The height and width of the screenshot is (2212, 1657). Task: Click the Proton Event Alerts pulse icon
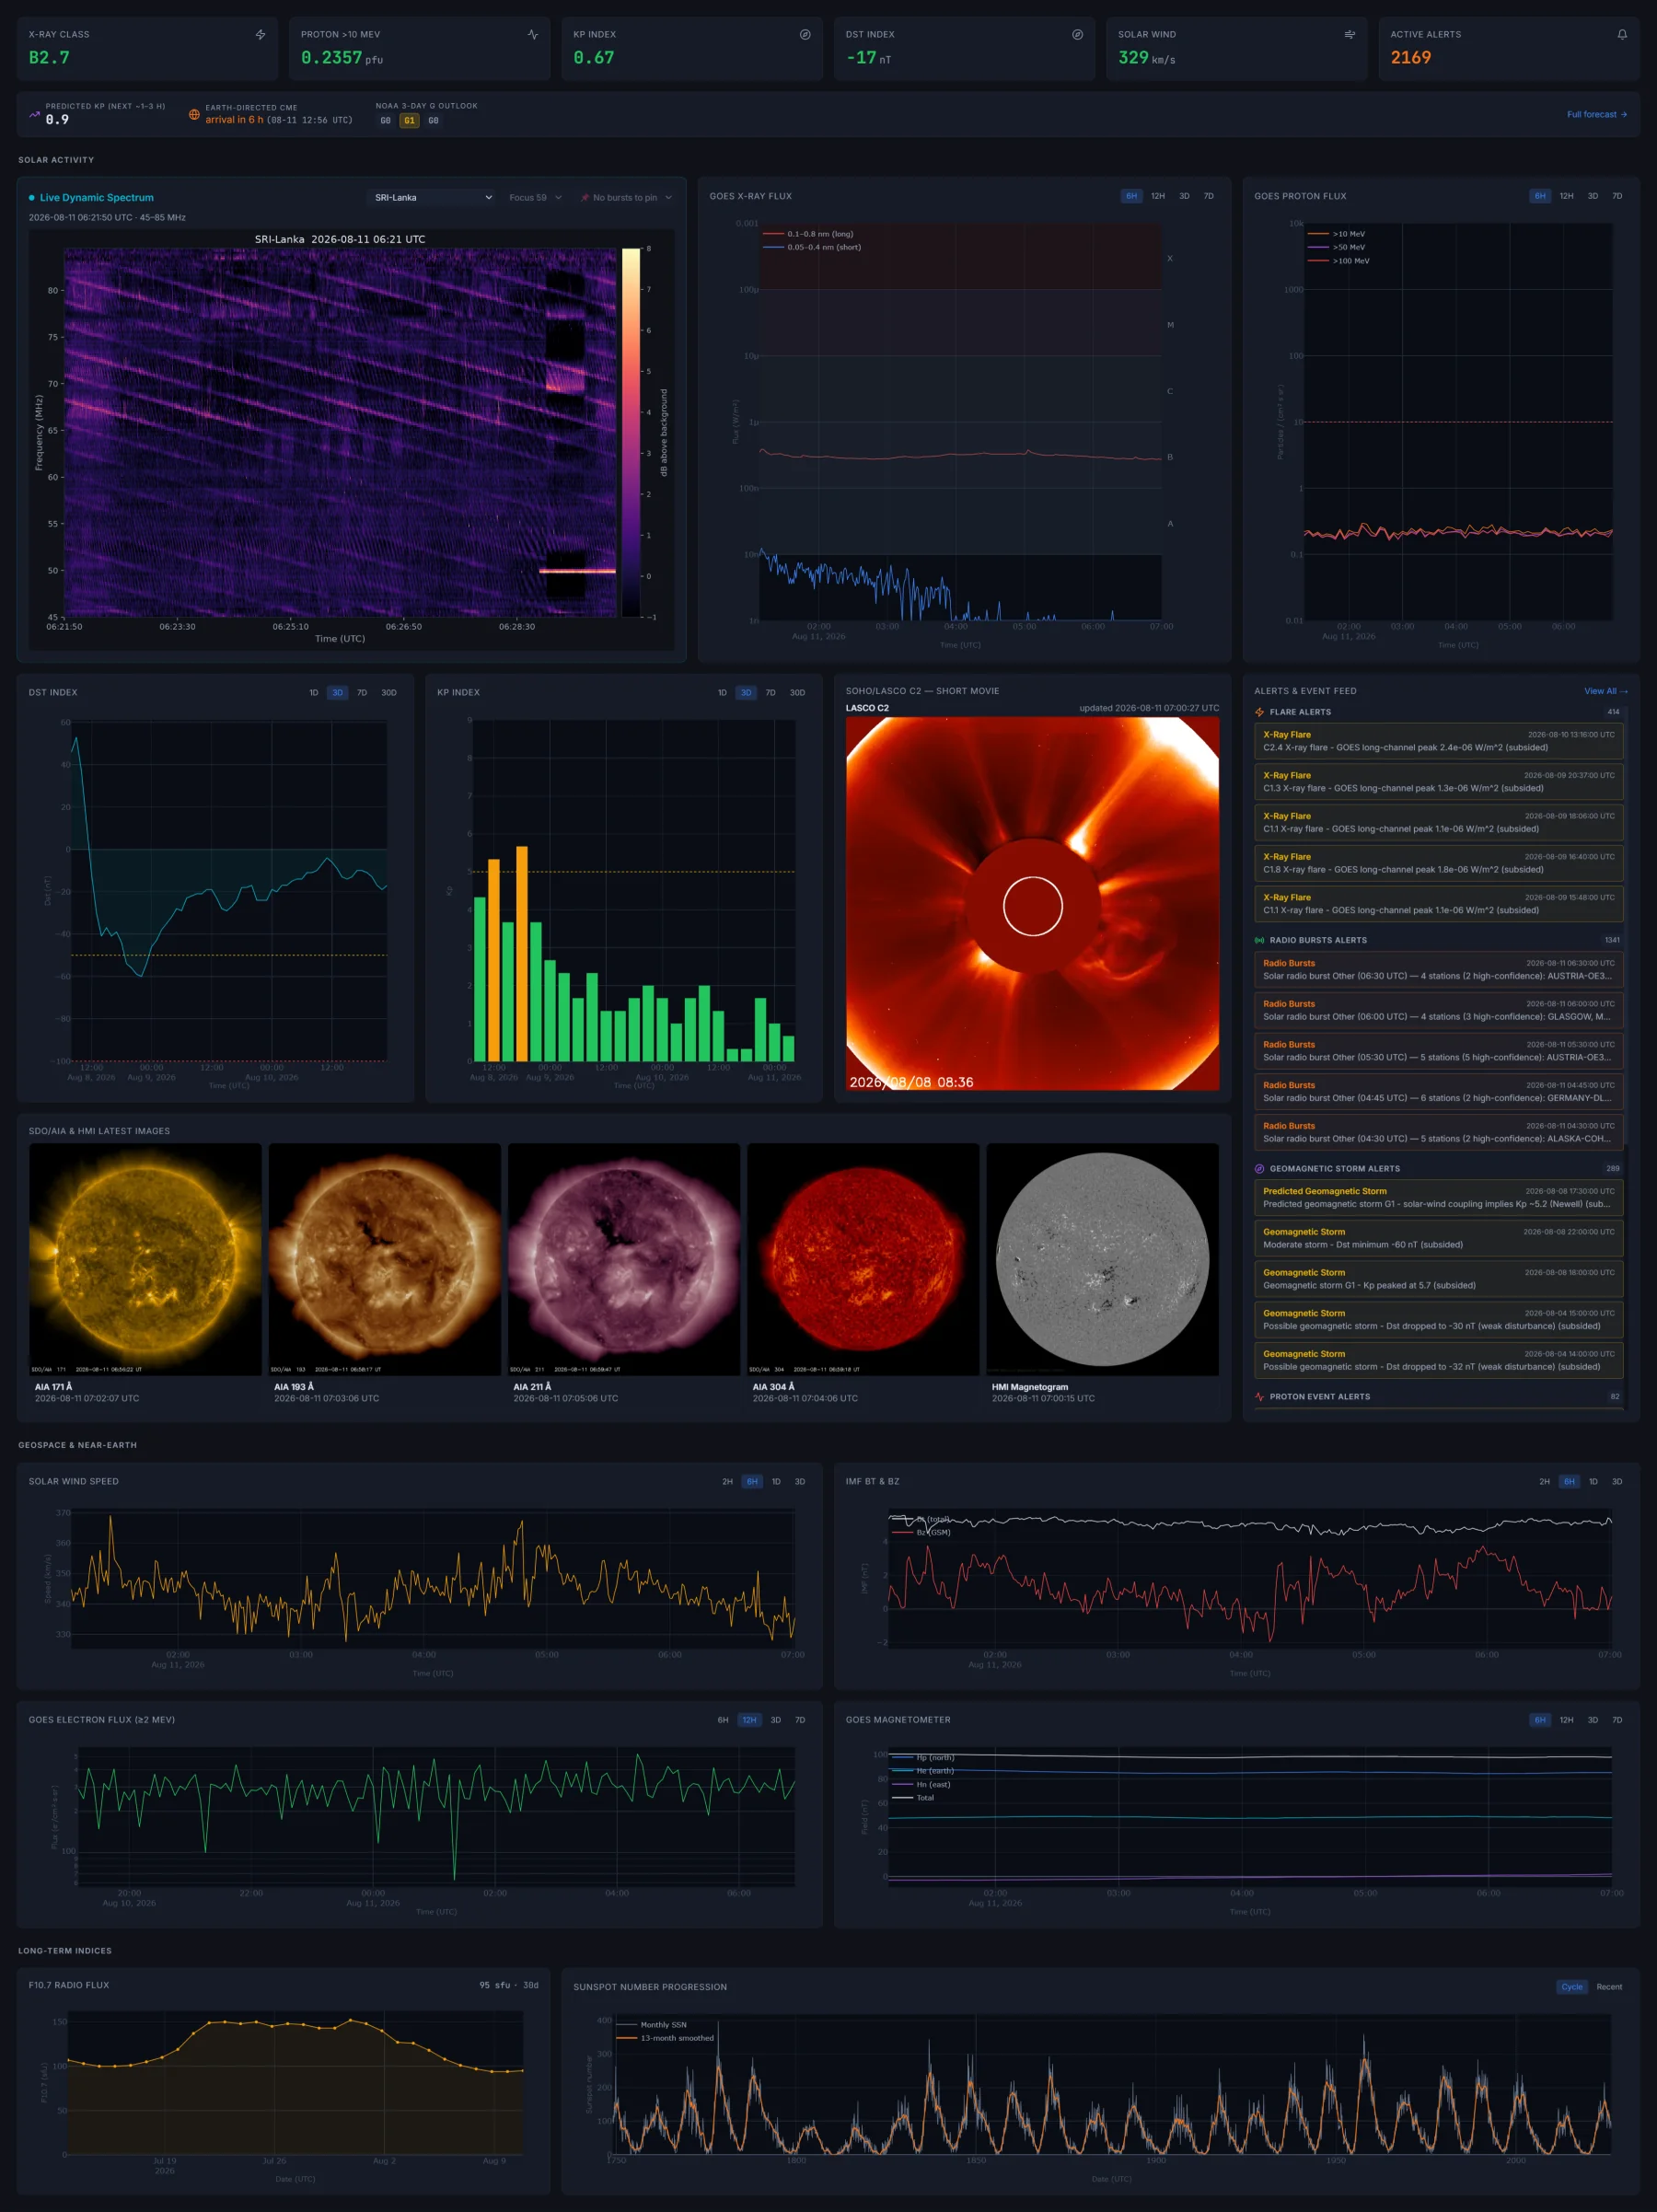pos(1259,1397)
